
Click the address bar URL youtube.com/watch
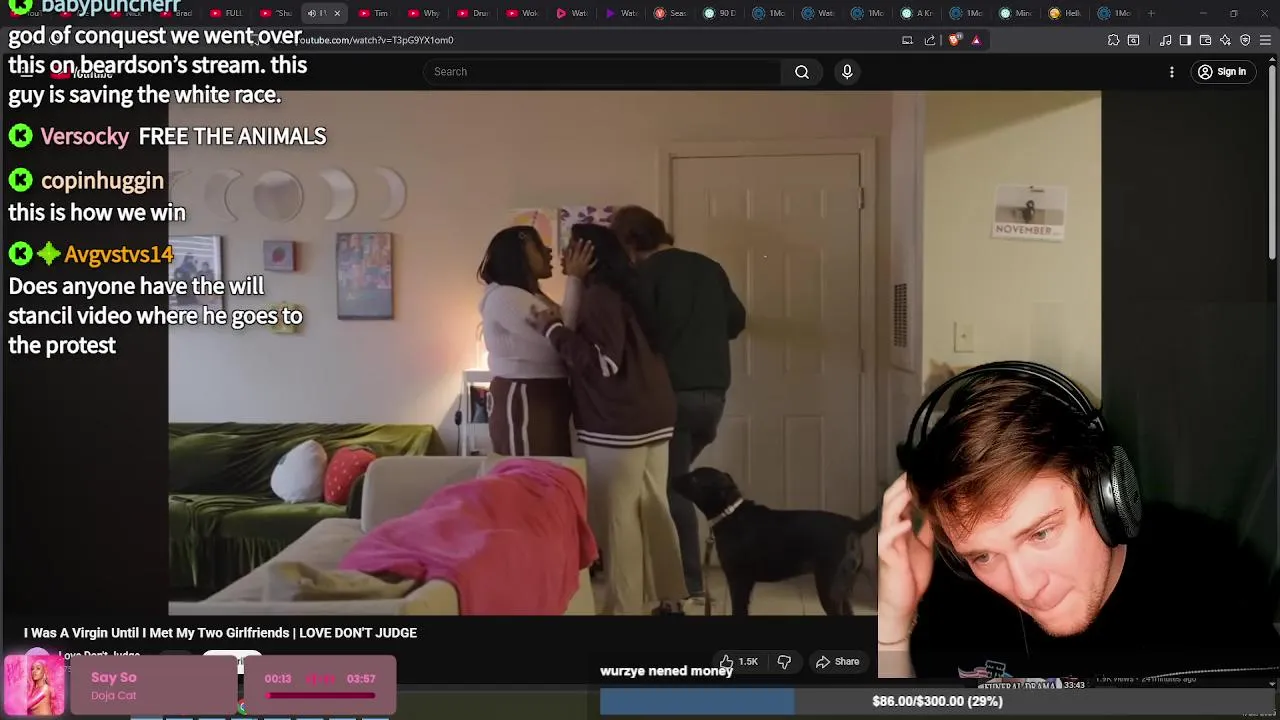[376, 40]
